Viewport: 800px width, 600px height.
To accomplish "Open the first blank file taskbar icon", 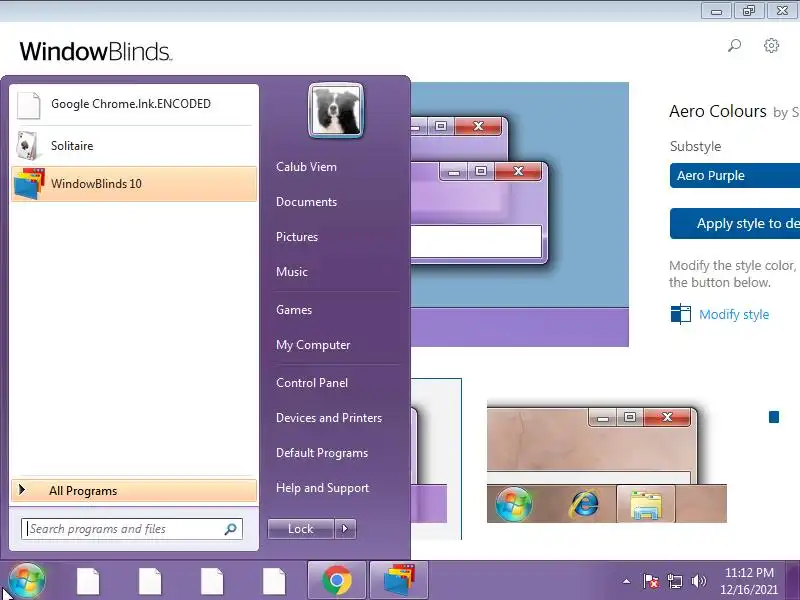I will 88,581.
